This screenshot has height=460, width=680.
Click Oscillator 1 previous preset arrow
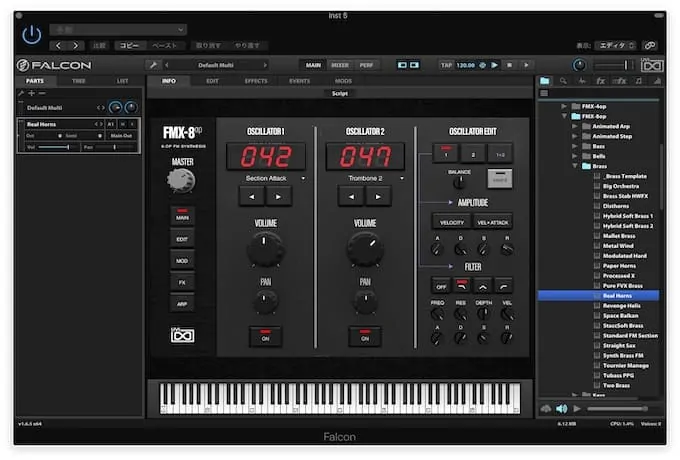[x=252, y=196]
